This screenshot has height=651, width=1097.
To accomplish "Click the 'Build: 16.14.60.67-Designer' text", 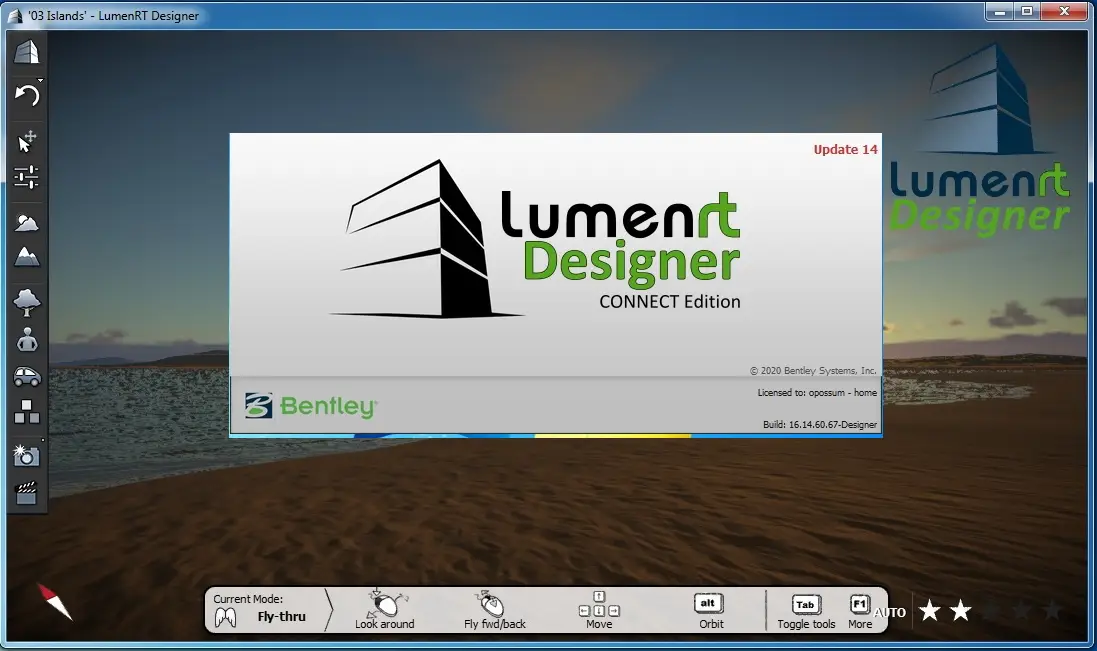I will click(820, 424).
